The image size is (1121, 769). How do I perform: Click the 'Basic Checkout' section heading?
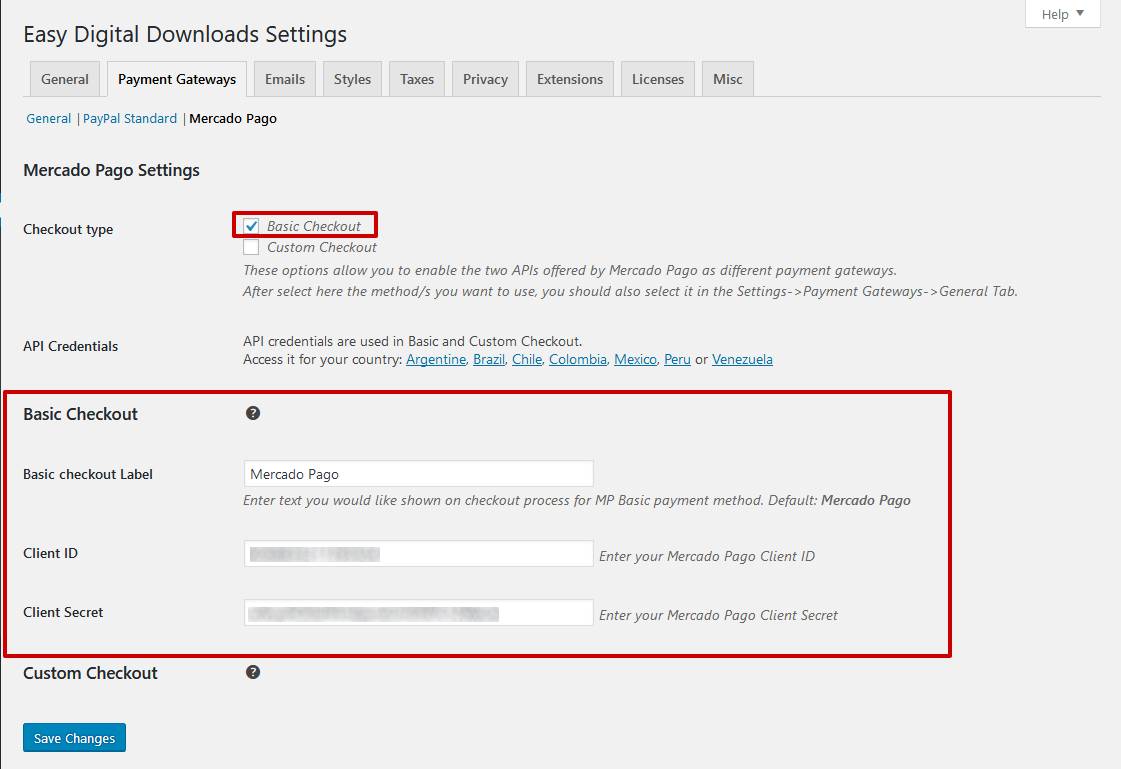click(x=80, y=415)
